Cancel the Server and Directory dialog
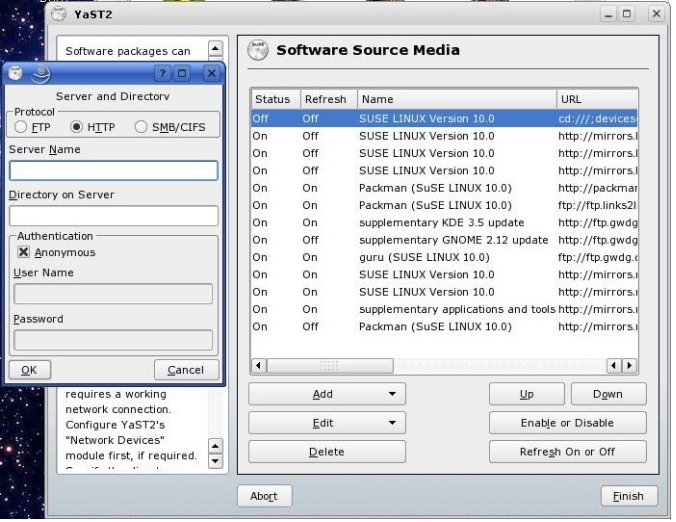 186,370
